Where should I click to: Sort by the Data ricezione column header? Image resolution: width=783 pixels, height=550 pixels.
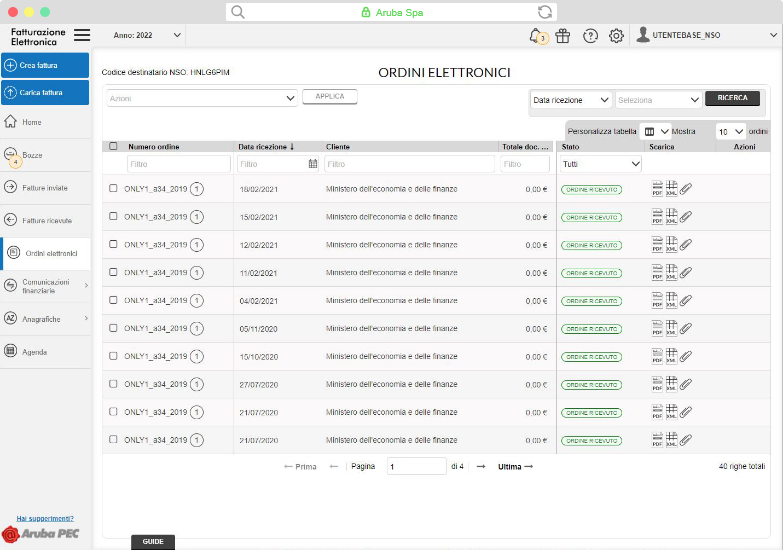(x=266, y=147)
